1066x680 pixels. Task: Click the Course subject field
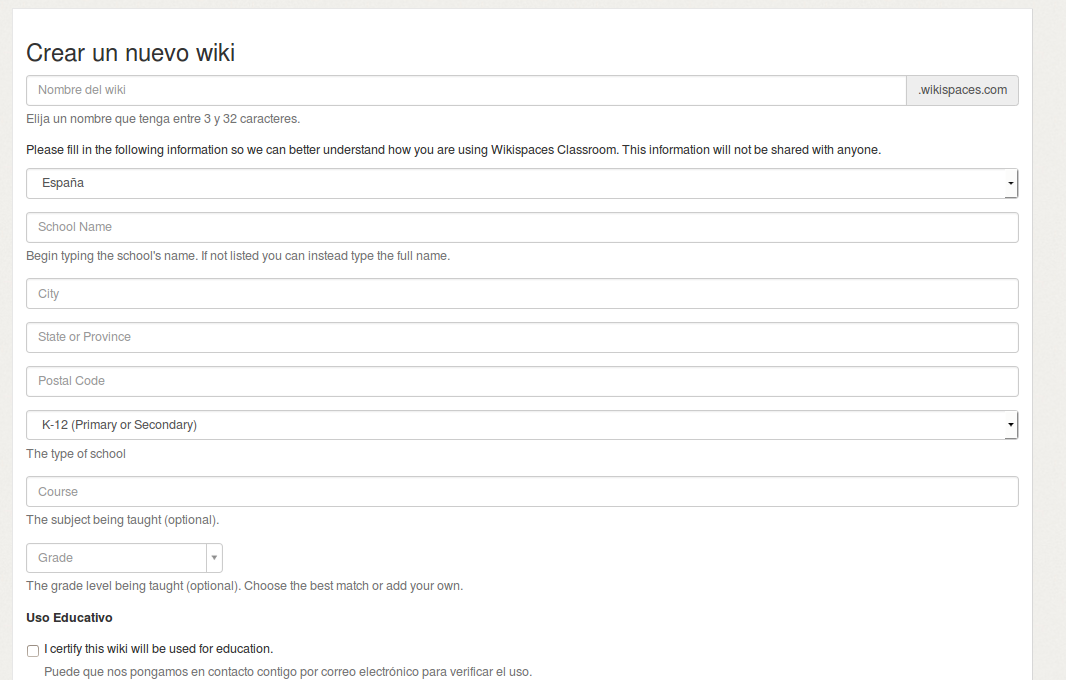click(x=521, y=492)
